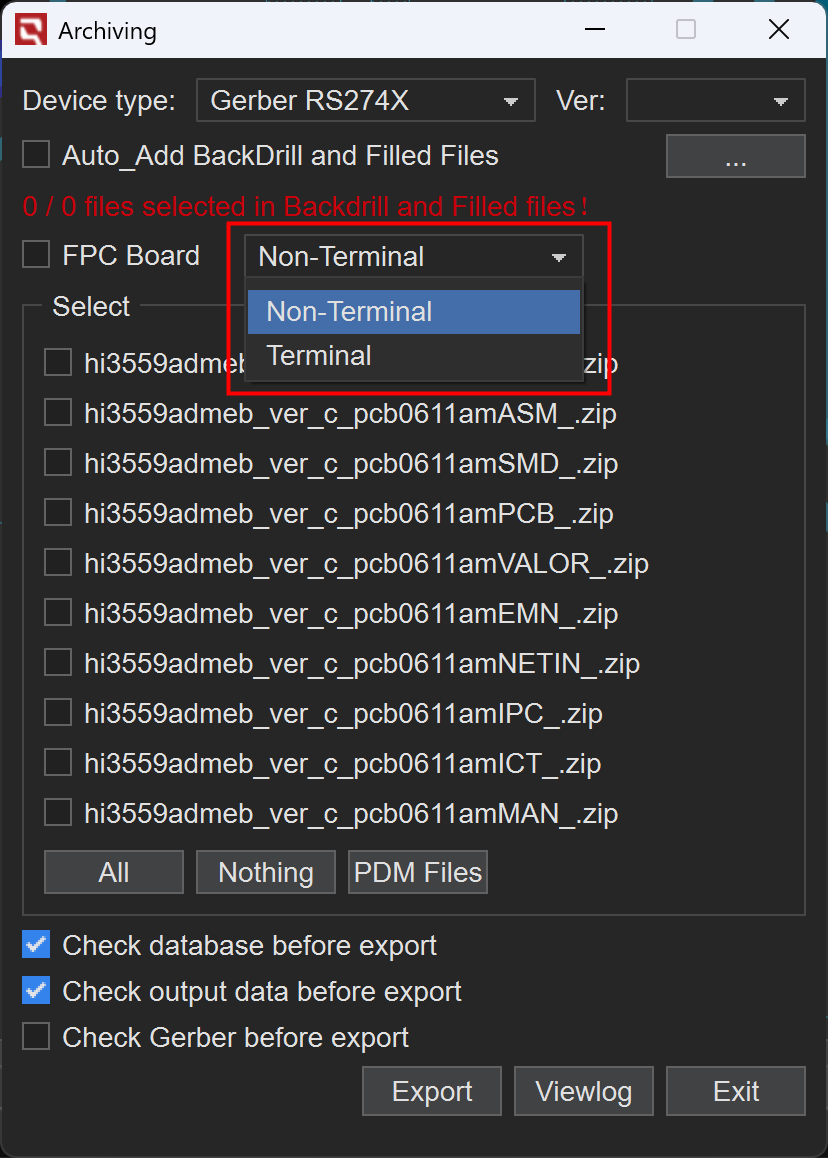Uncheck Check database before export
The image size is (828, 1158).
[37, 945]
